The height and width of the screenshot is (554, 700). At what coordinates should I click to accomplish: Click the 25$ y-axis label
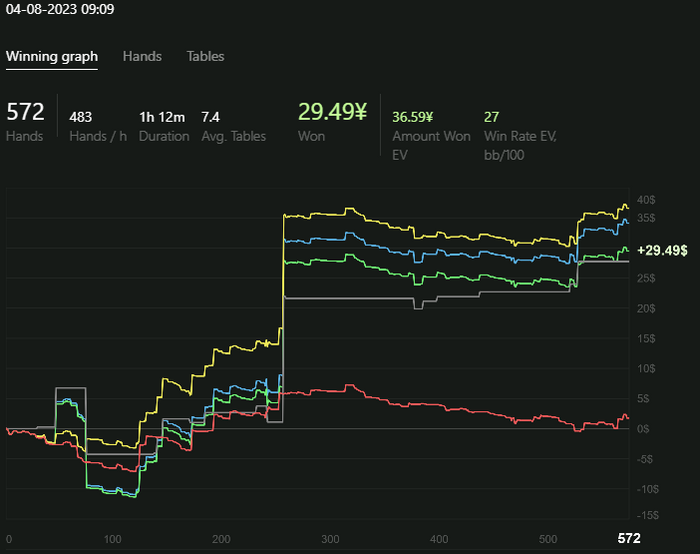pyautogui.click(x=646, y=278)
